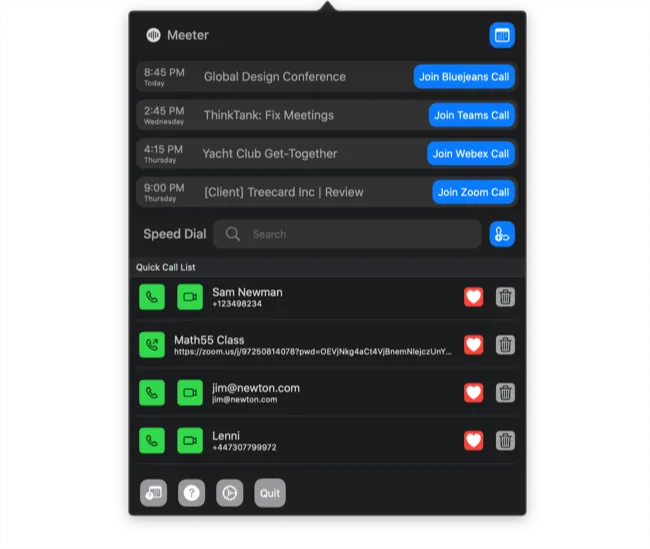
Task: Open the settings gear button
Action: (230, 493)
